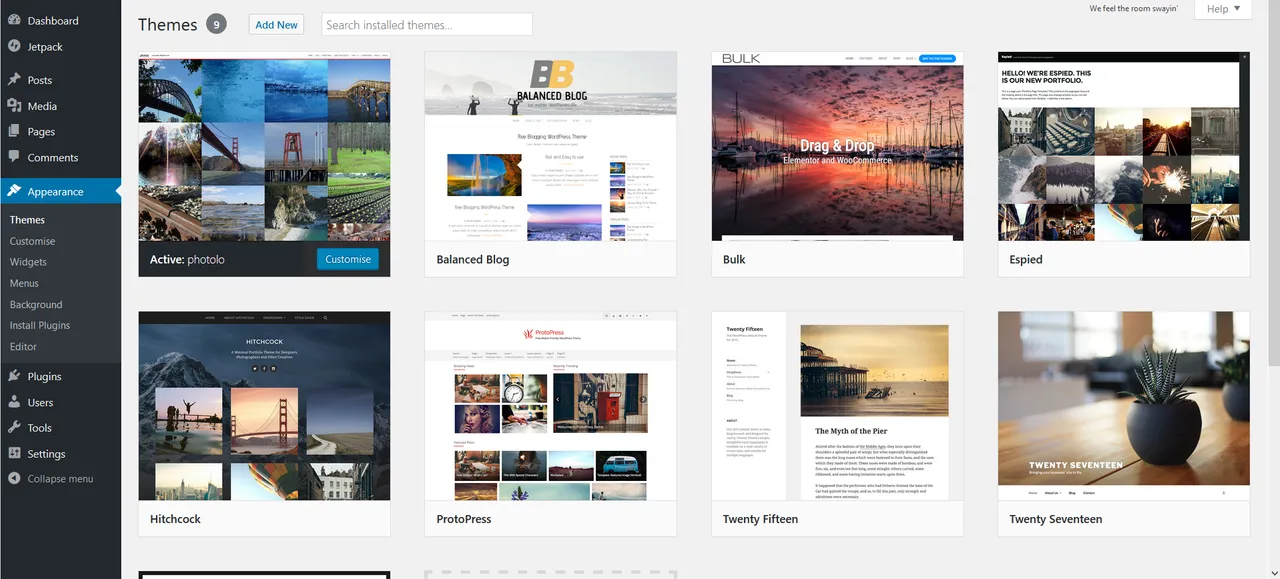
Task: Open the Install Plugins submenu link
Action: pyautogui.click(x=40, y=326)
